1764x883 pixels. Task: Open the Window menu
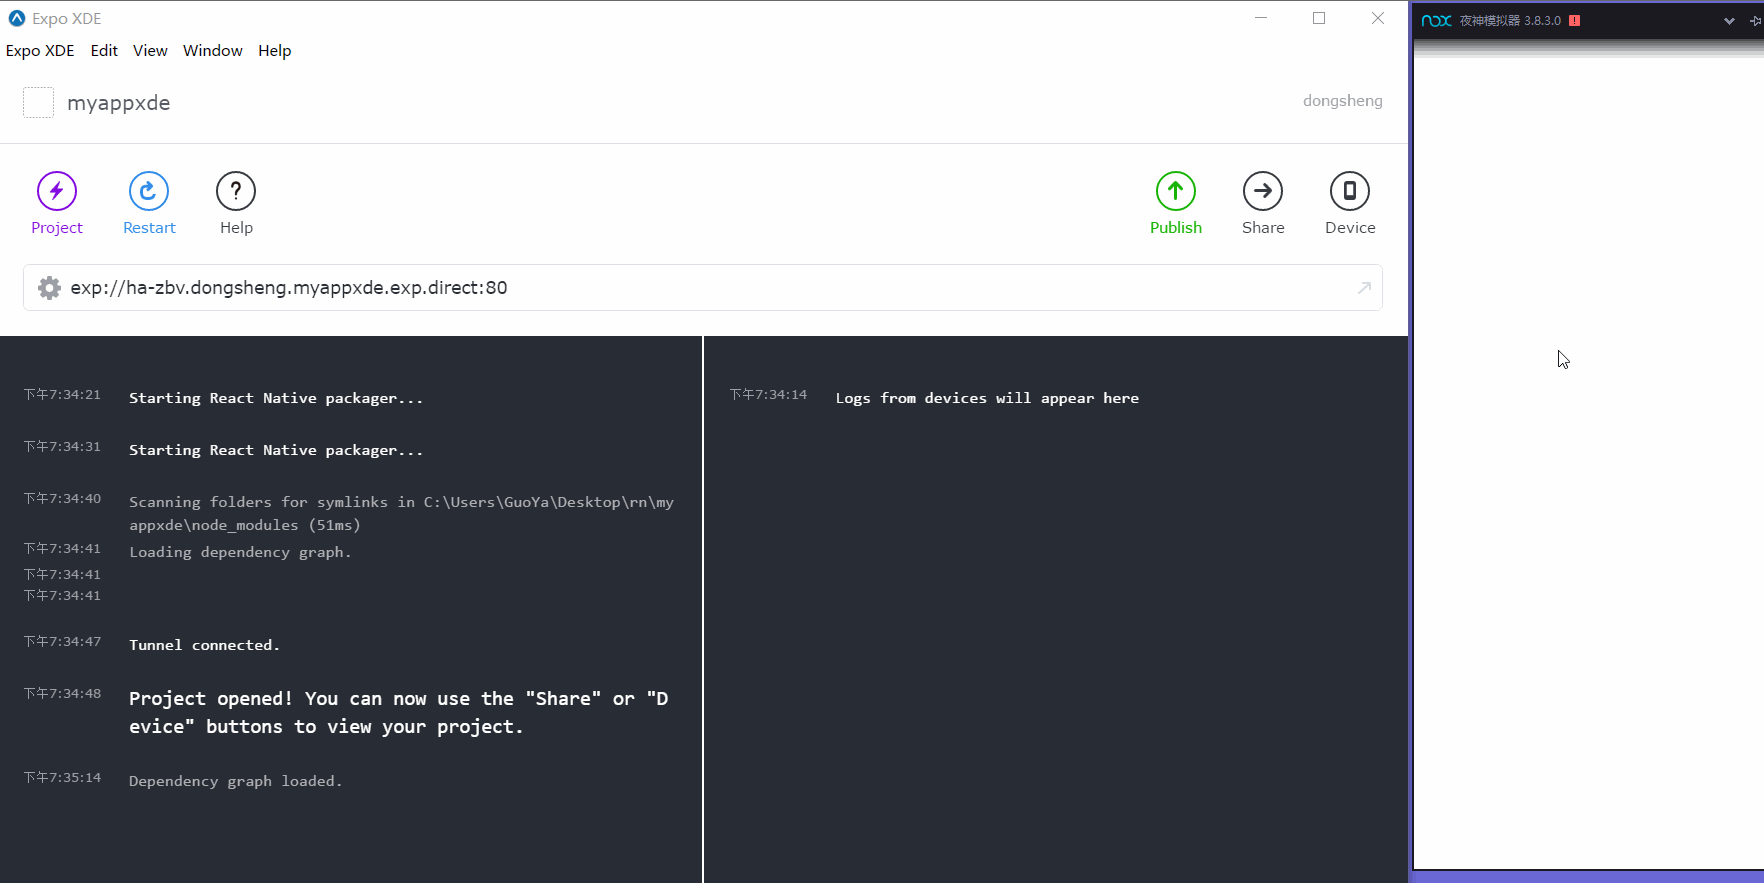click(213, 51)
